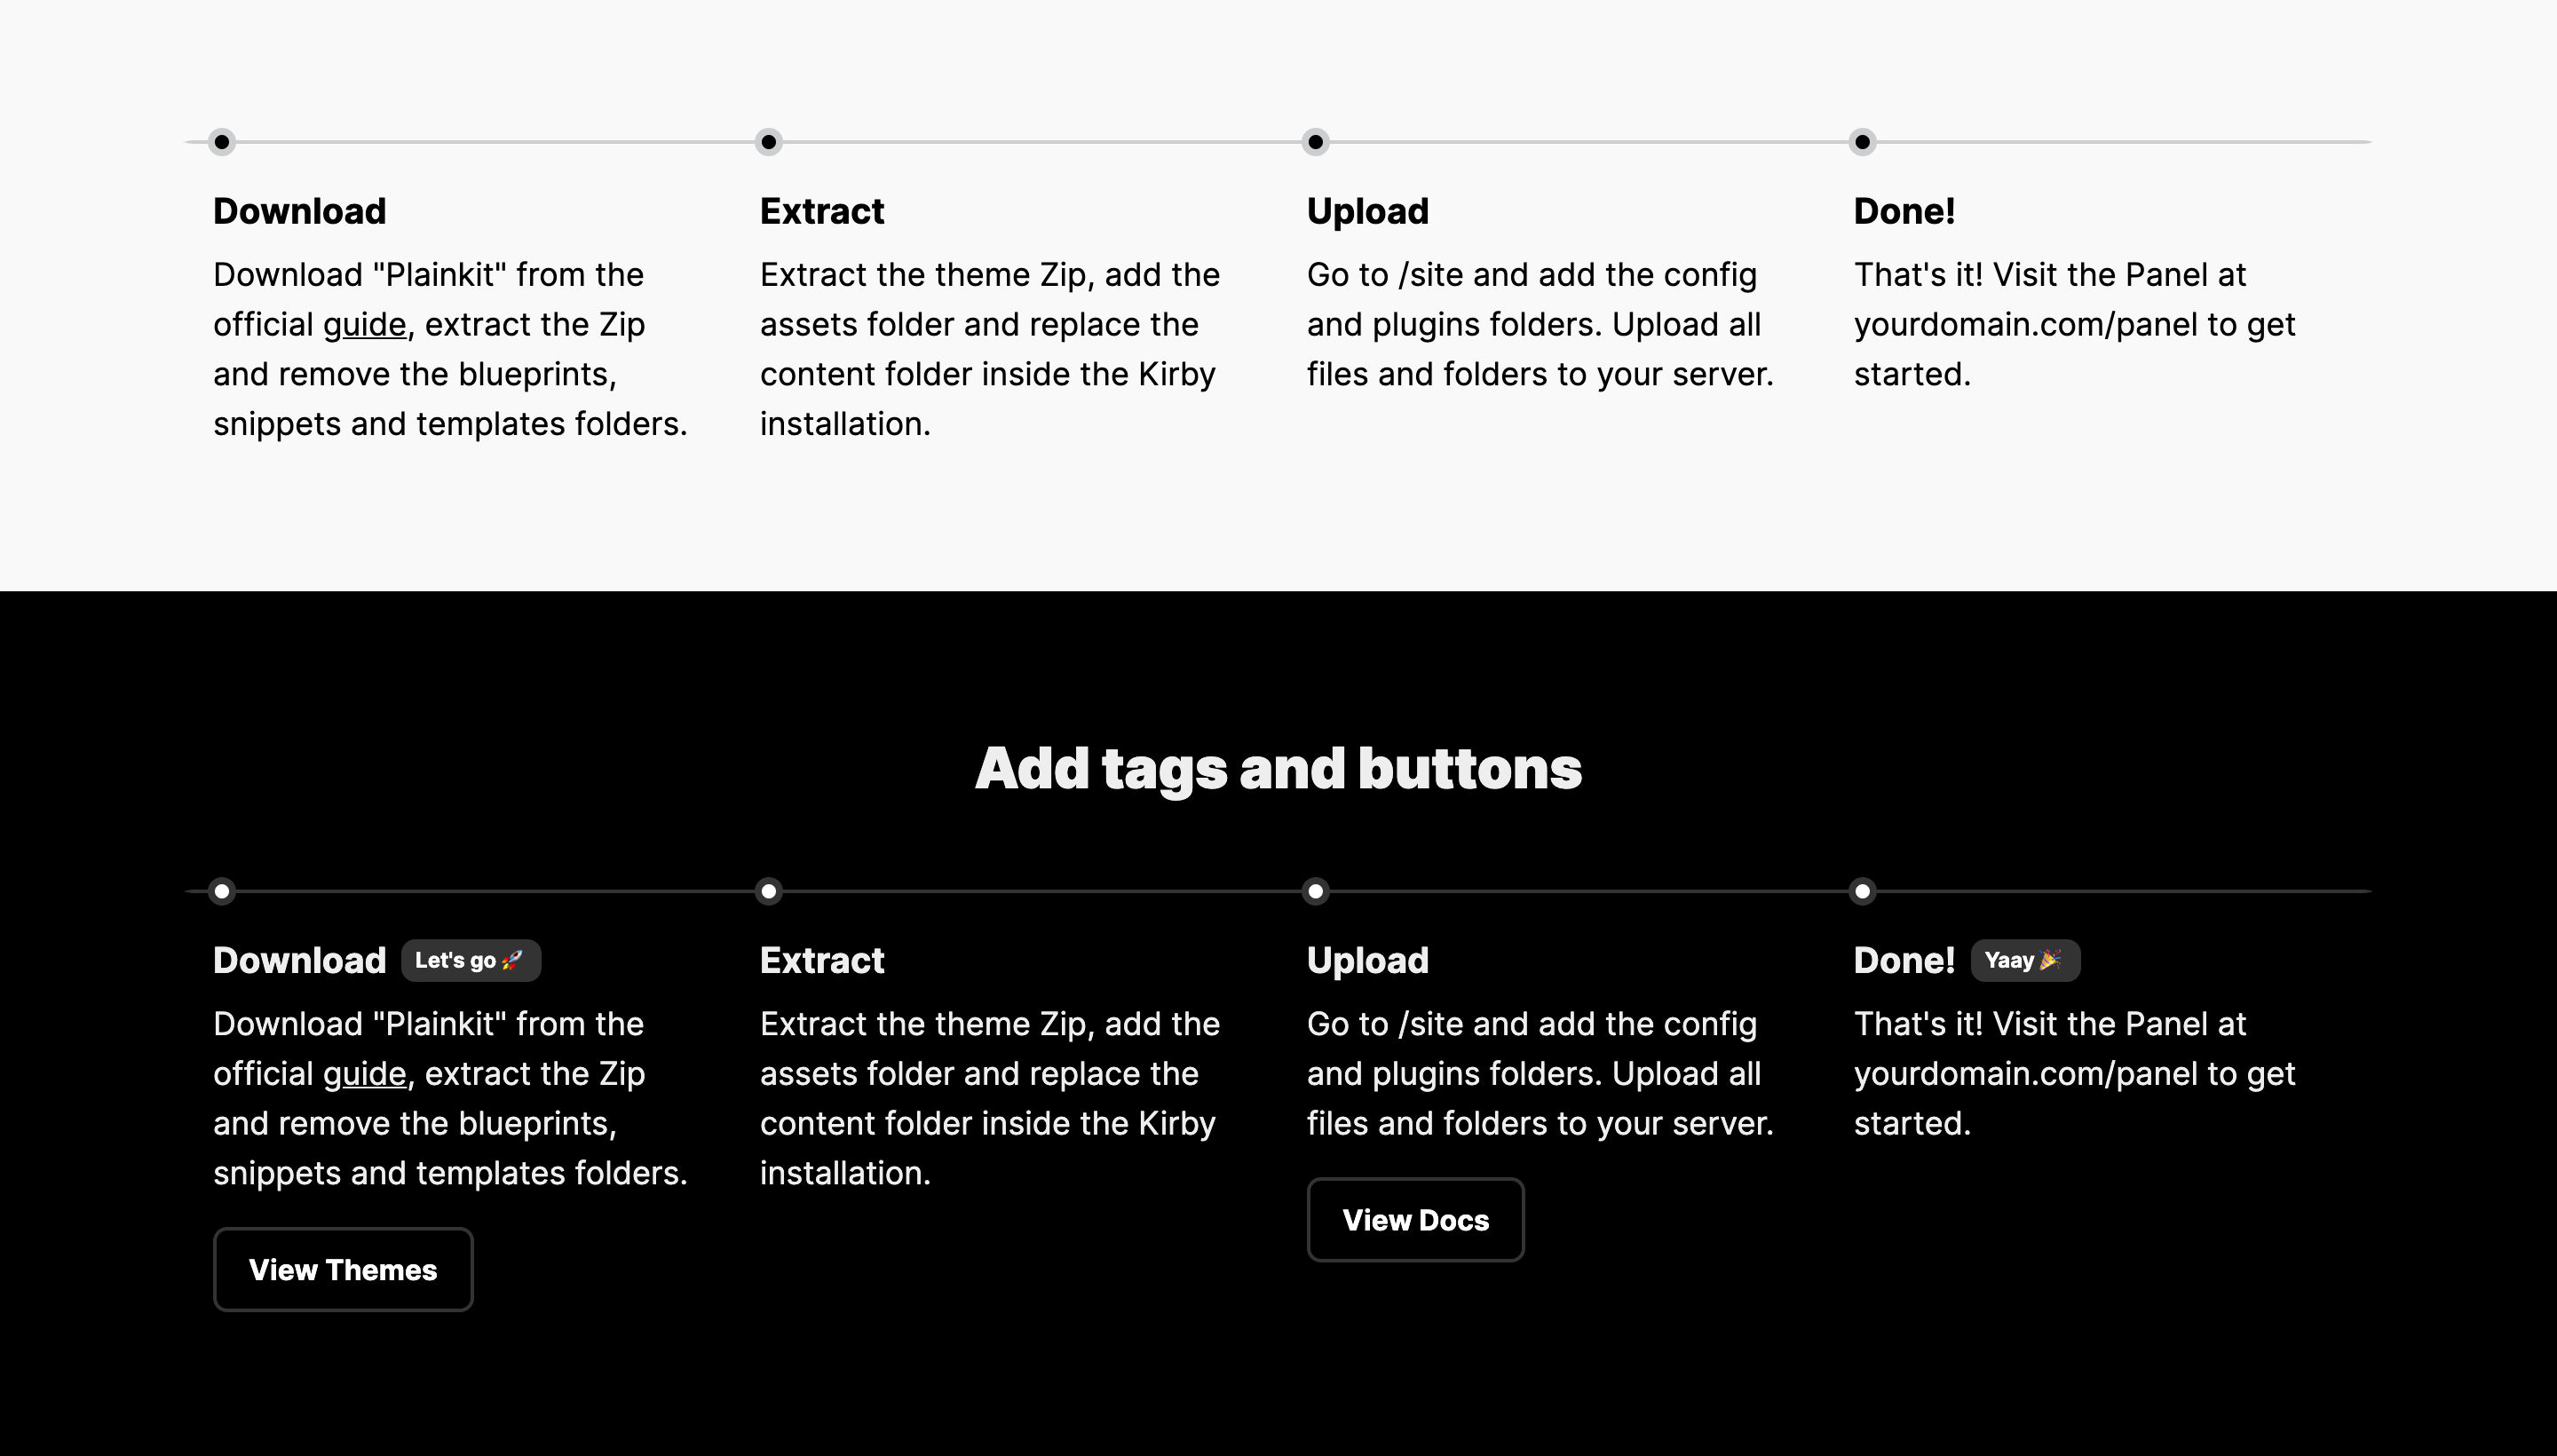2557x1456 pixels.
Task: Select the Download timeline dot in light section
Action: coord(222,142)
